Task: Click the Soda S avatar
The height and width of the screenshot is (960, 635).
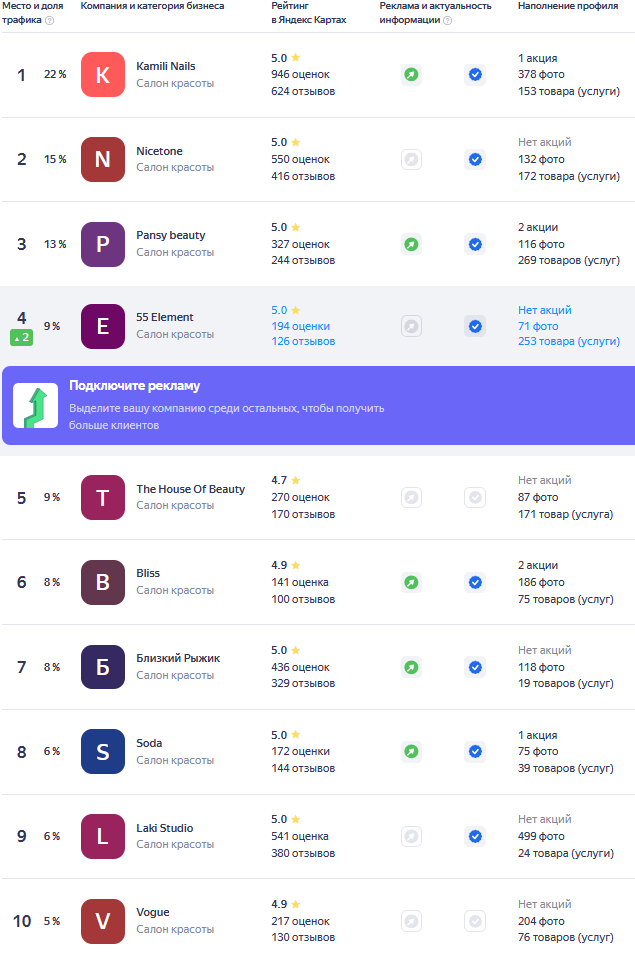Action: click(103, 752)
